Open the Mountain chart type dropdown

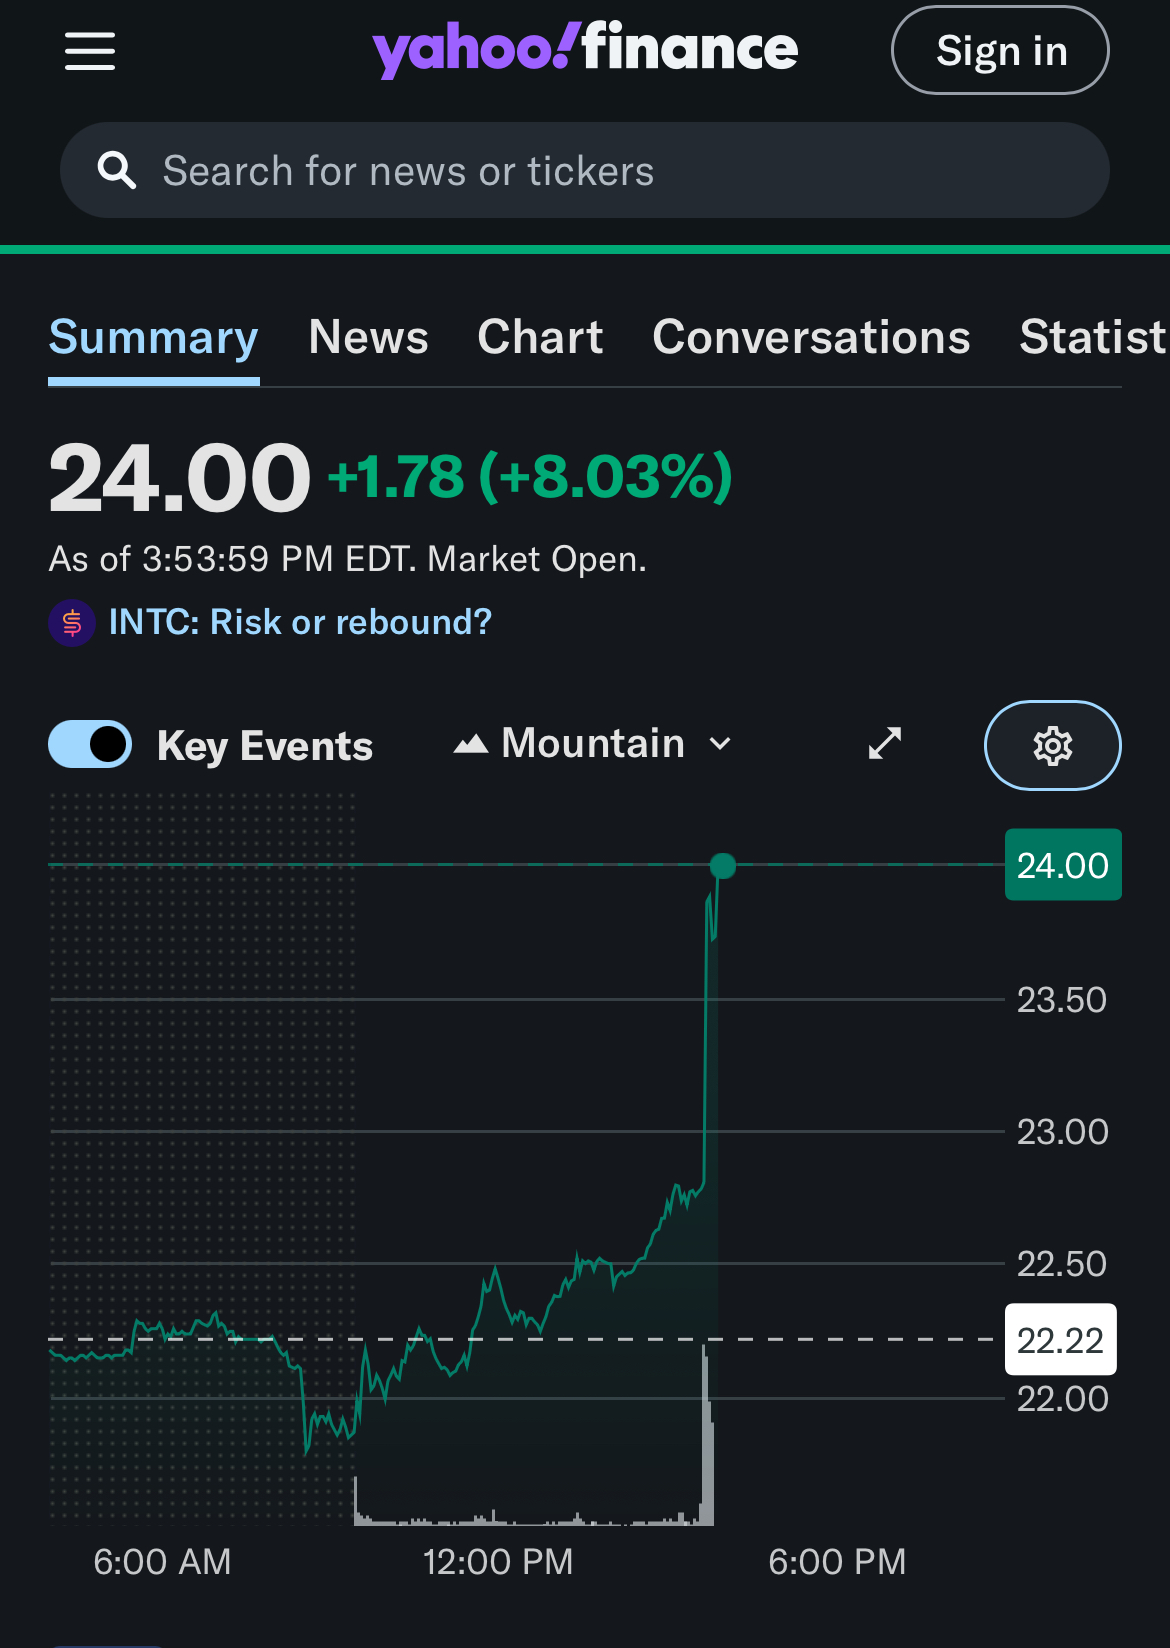coord(594,744)
